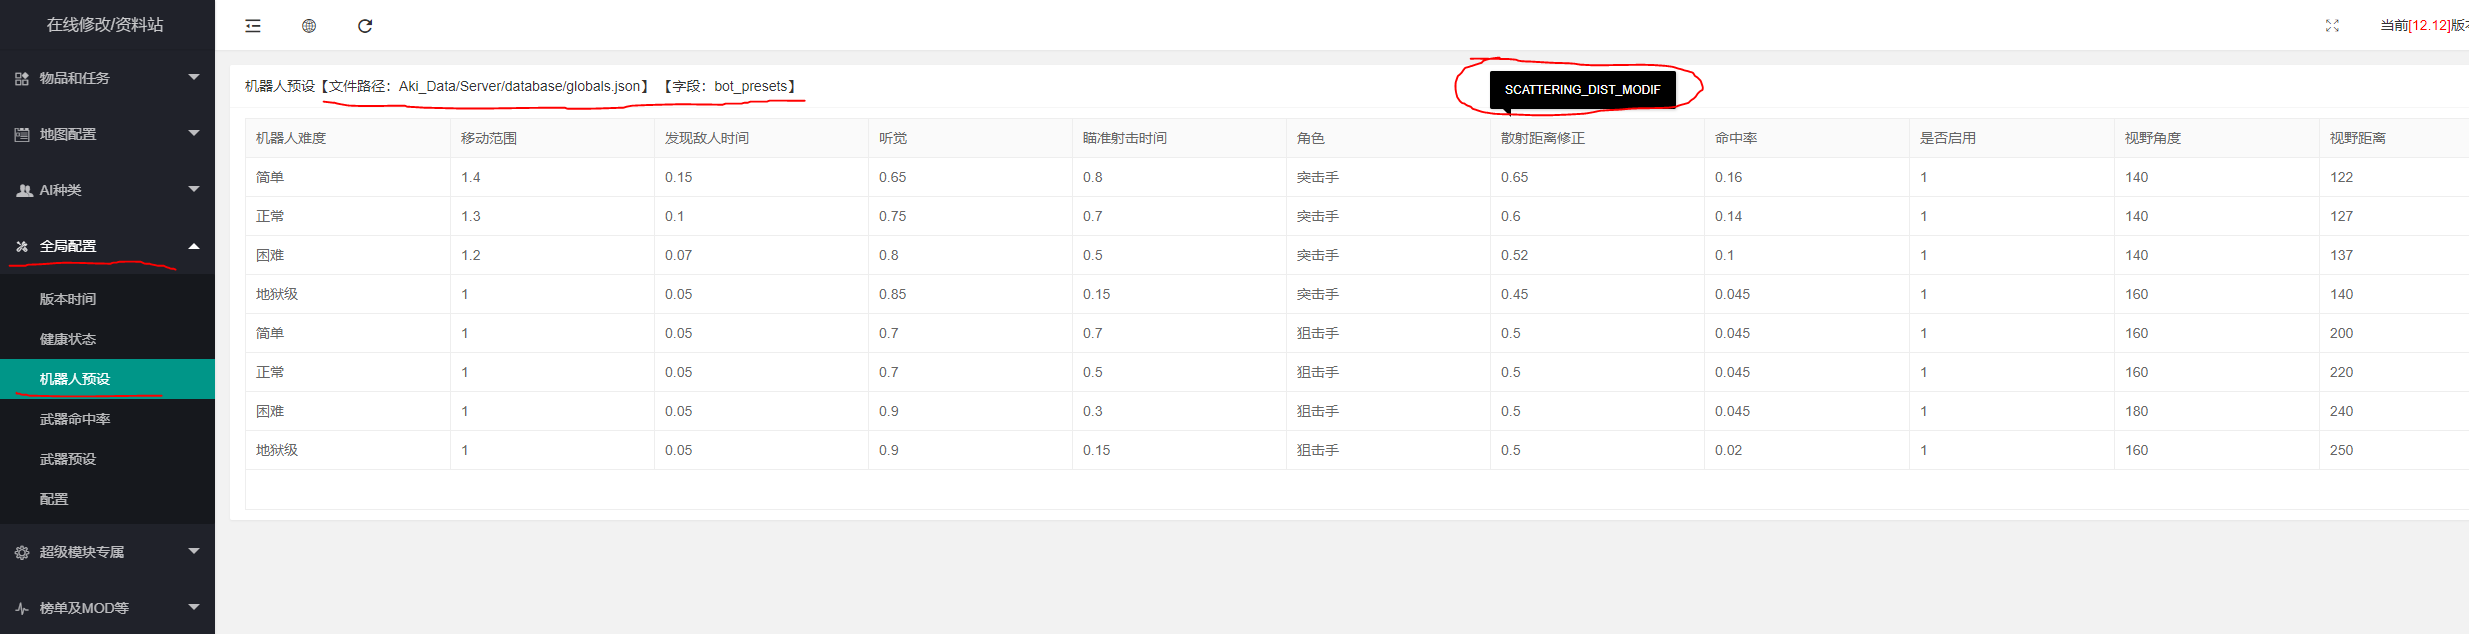Click the 0.65 scatter value in first row
The width and height of the screenshot is (2469, 634).
point(1514,177)
